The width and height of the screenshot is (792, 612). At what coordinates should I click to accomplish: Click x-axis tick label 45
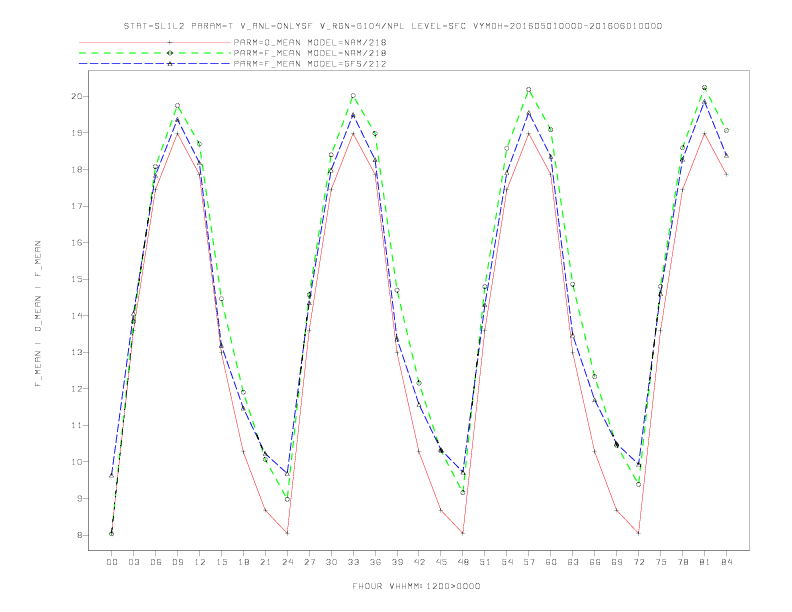tap(441, 562)
